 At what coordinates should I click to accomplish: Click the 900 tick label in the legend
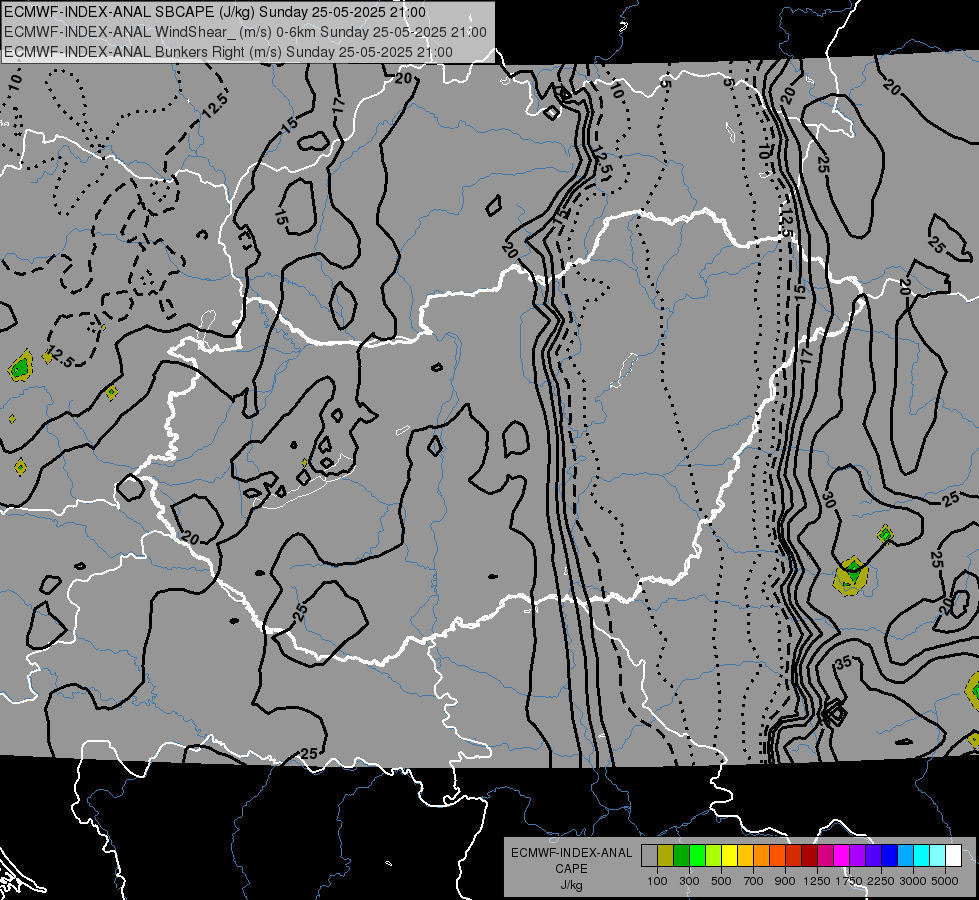coord(785,881)
